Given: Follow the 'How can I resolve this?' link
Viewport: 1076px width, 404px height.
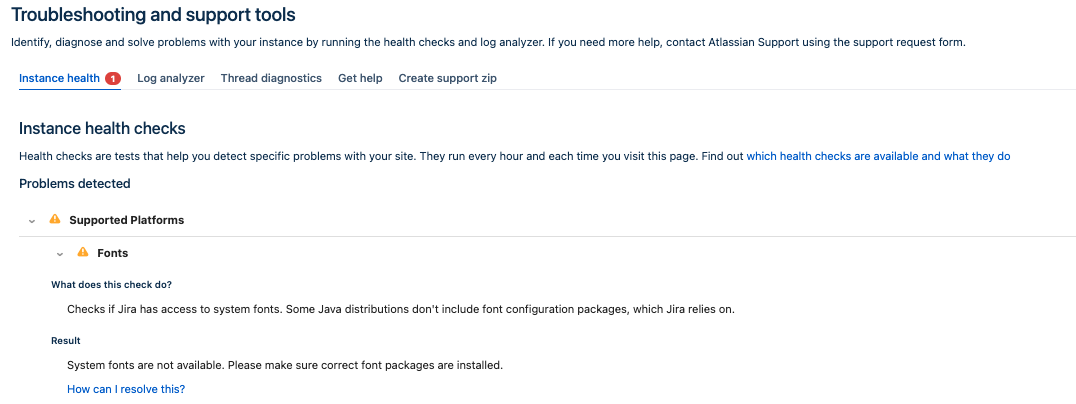Looking at the screenshot, I should (x=126, y=389).
